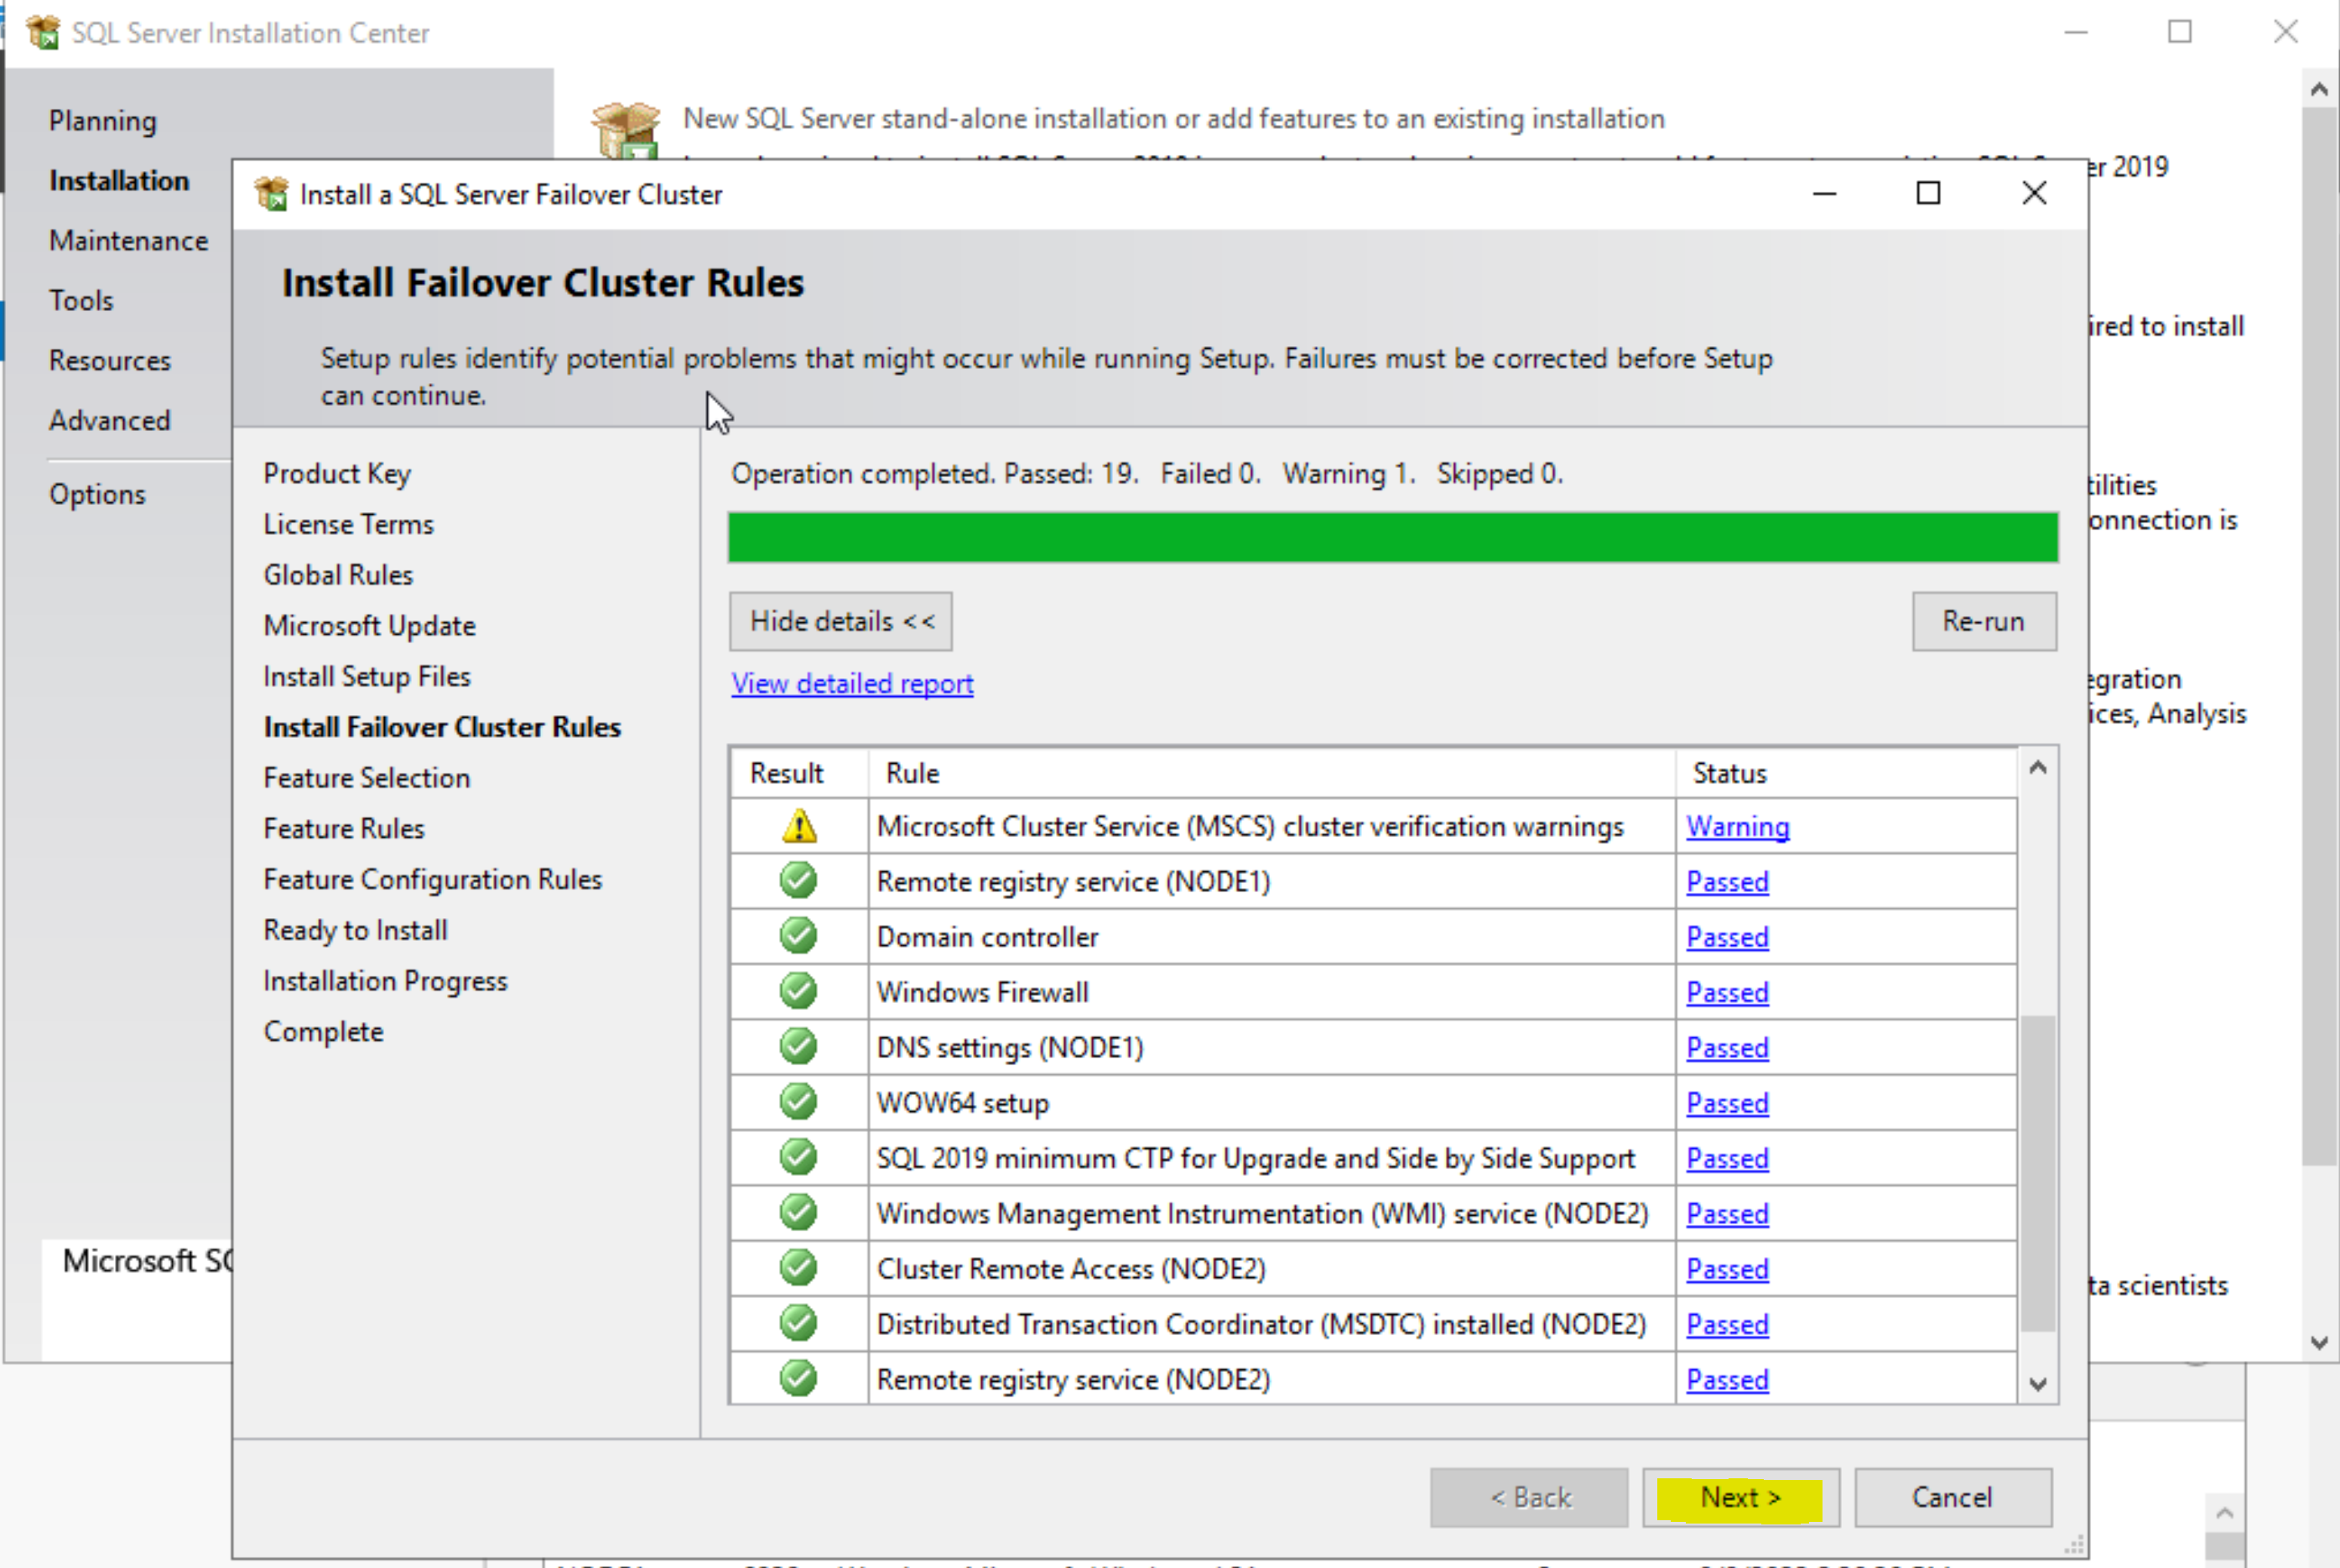Viewport: 2340px width, 1568px height.
Task: Click the Install Setup Files step
Action: [366, 677]
